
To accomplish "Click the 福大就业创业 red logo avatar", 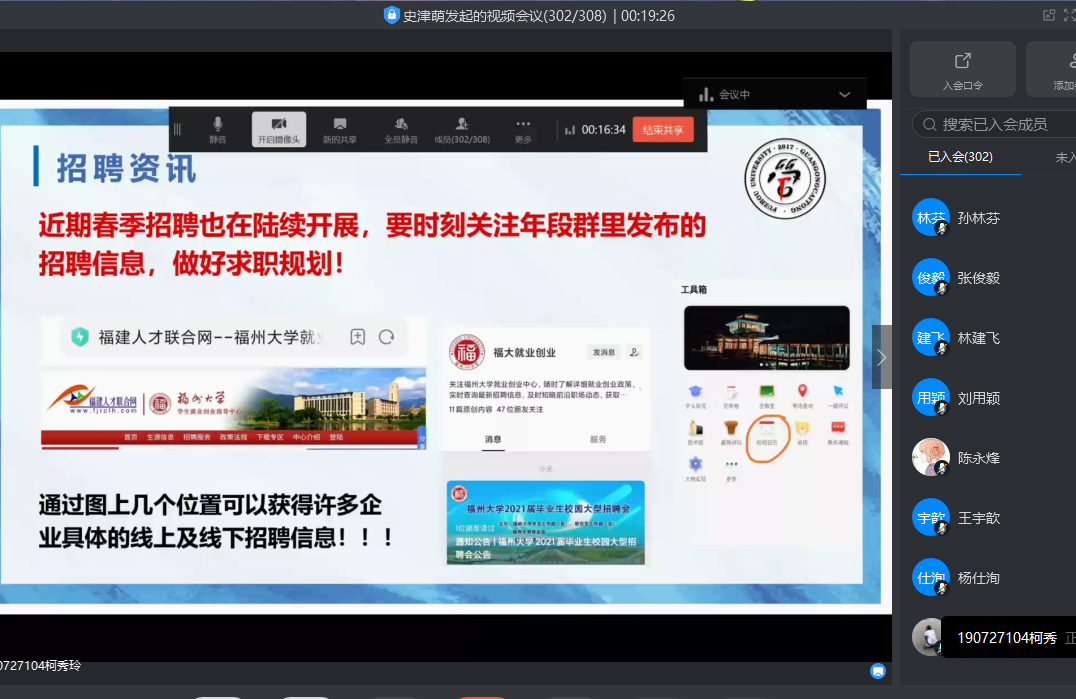I will tap(467, 352).
